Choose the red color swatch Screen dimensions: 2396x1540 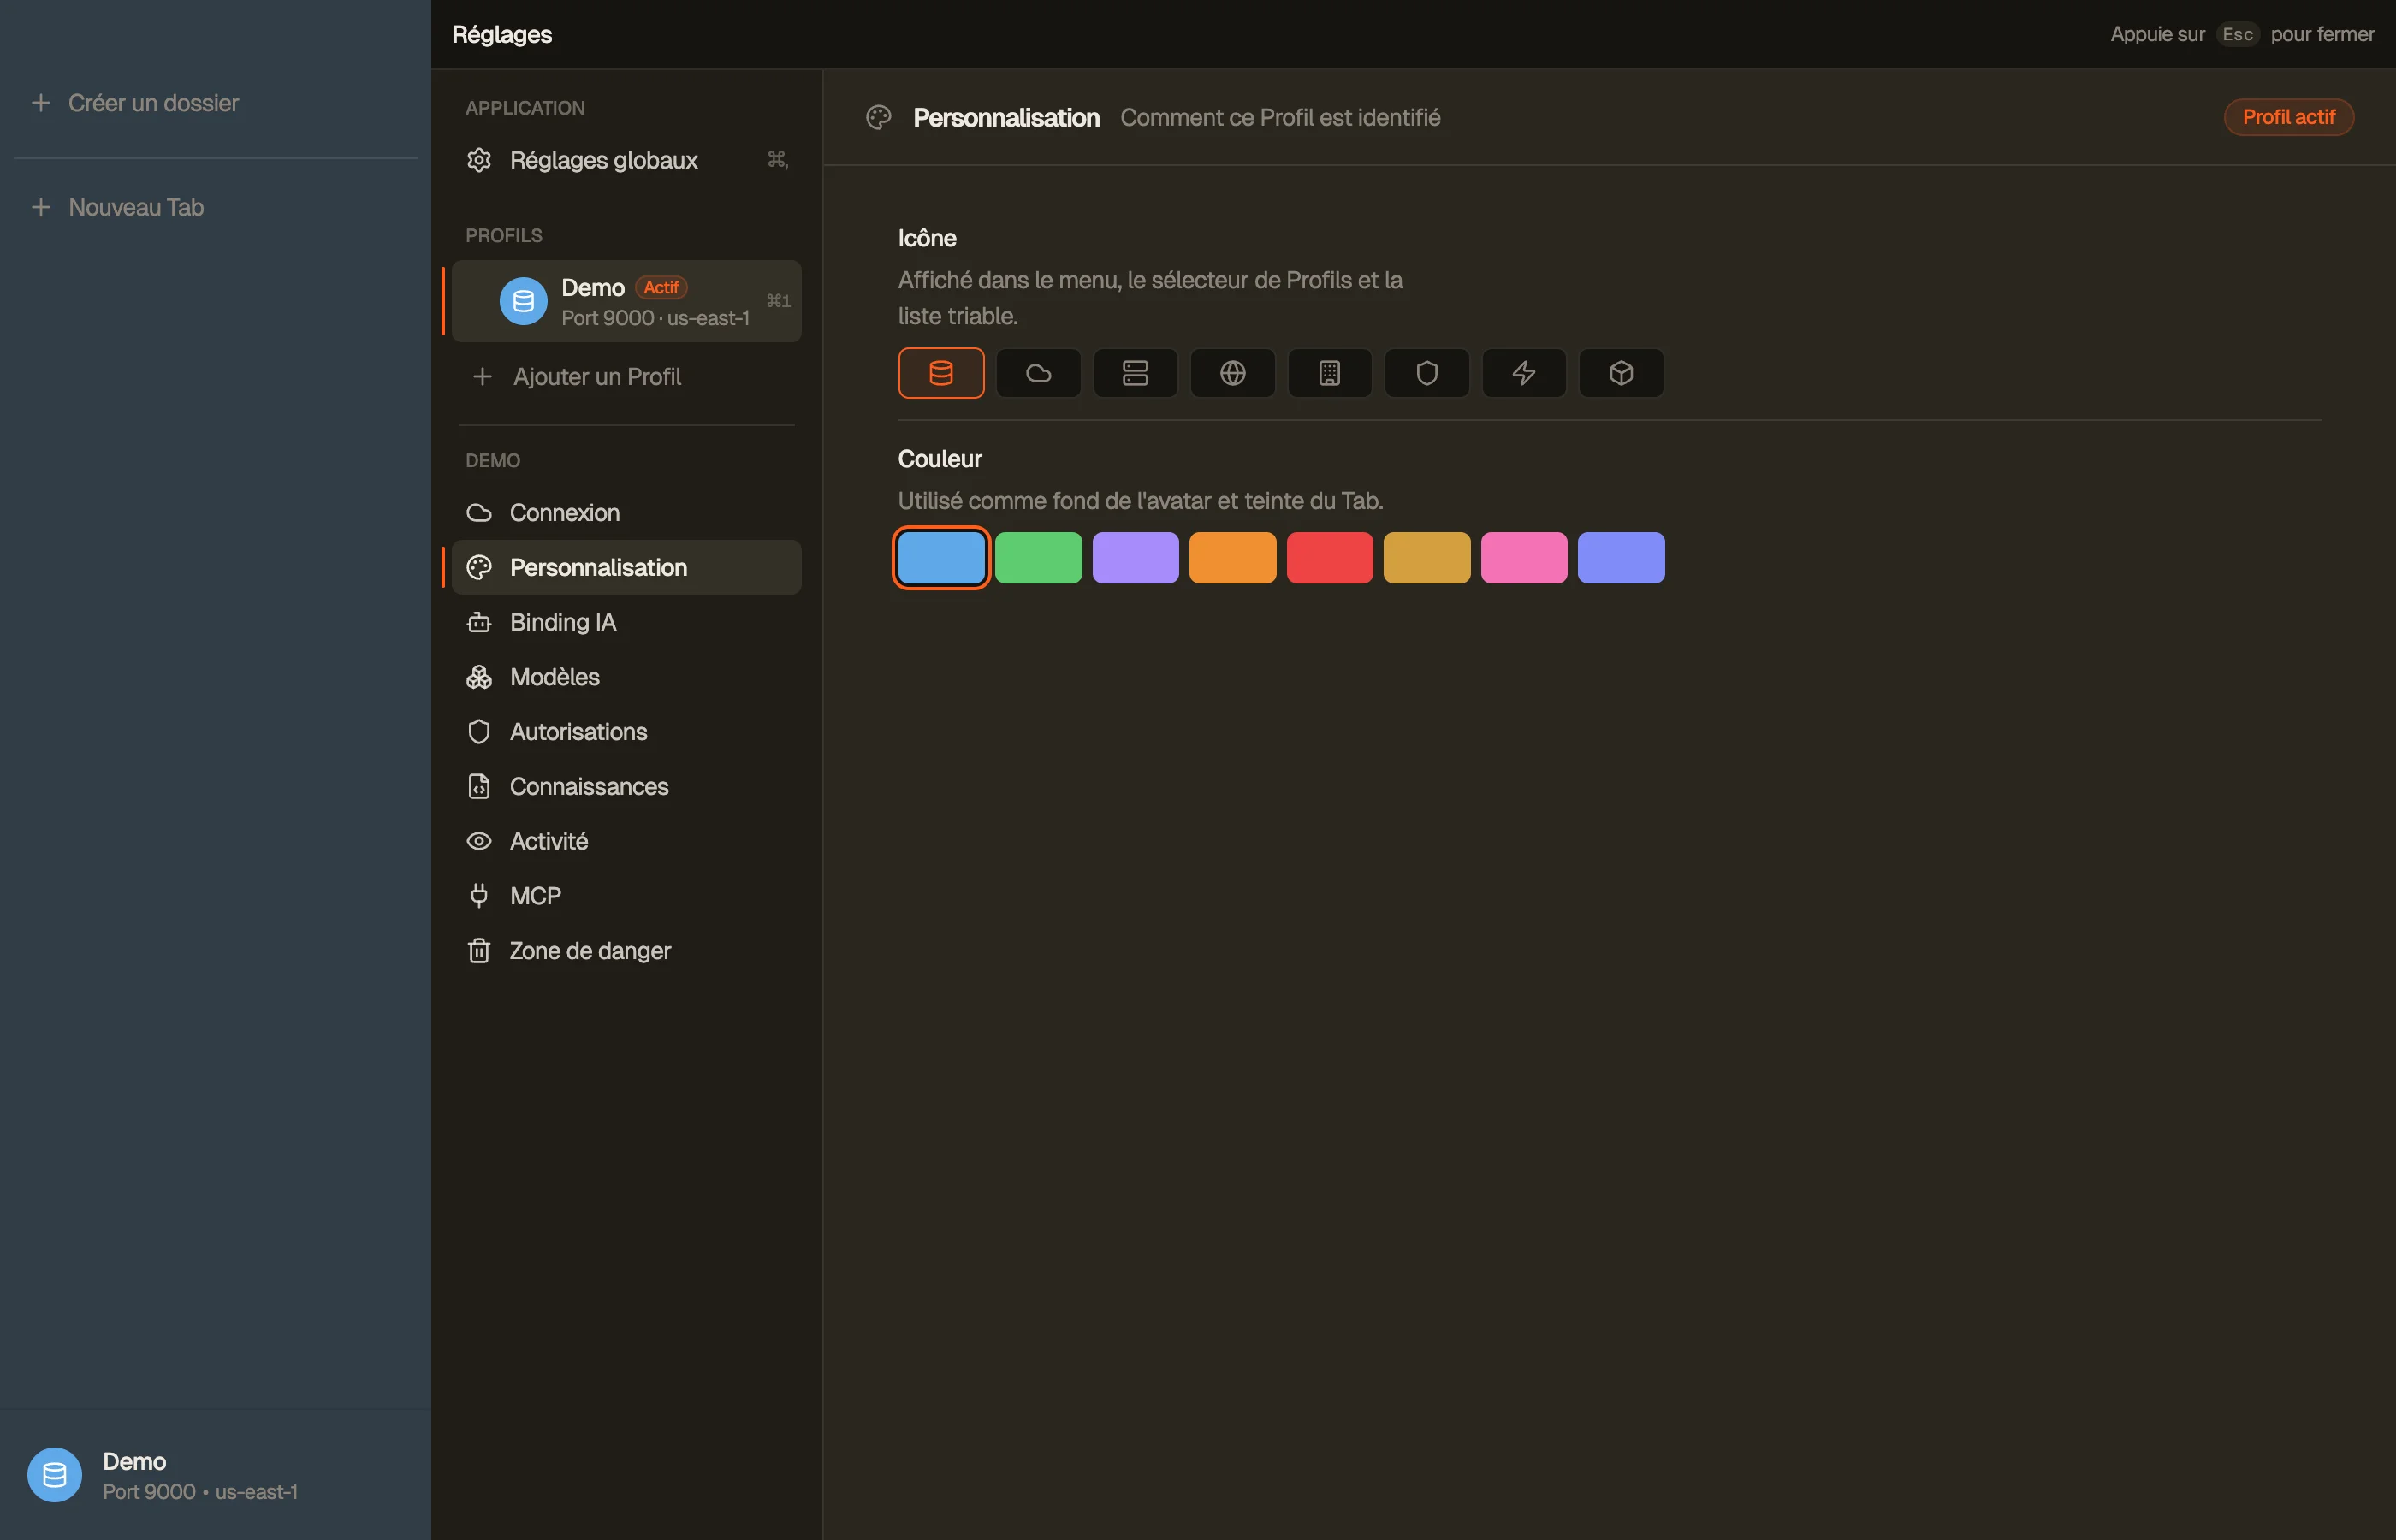(x=1329, y=558)
